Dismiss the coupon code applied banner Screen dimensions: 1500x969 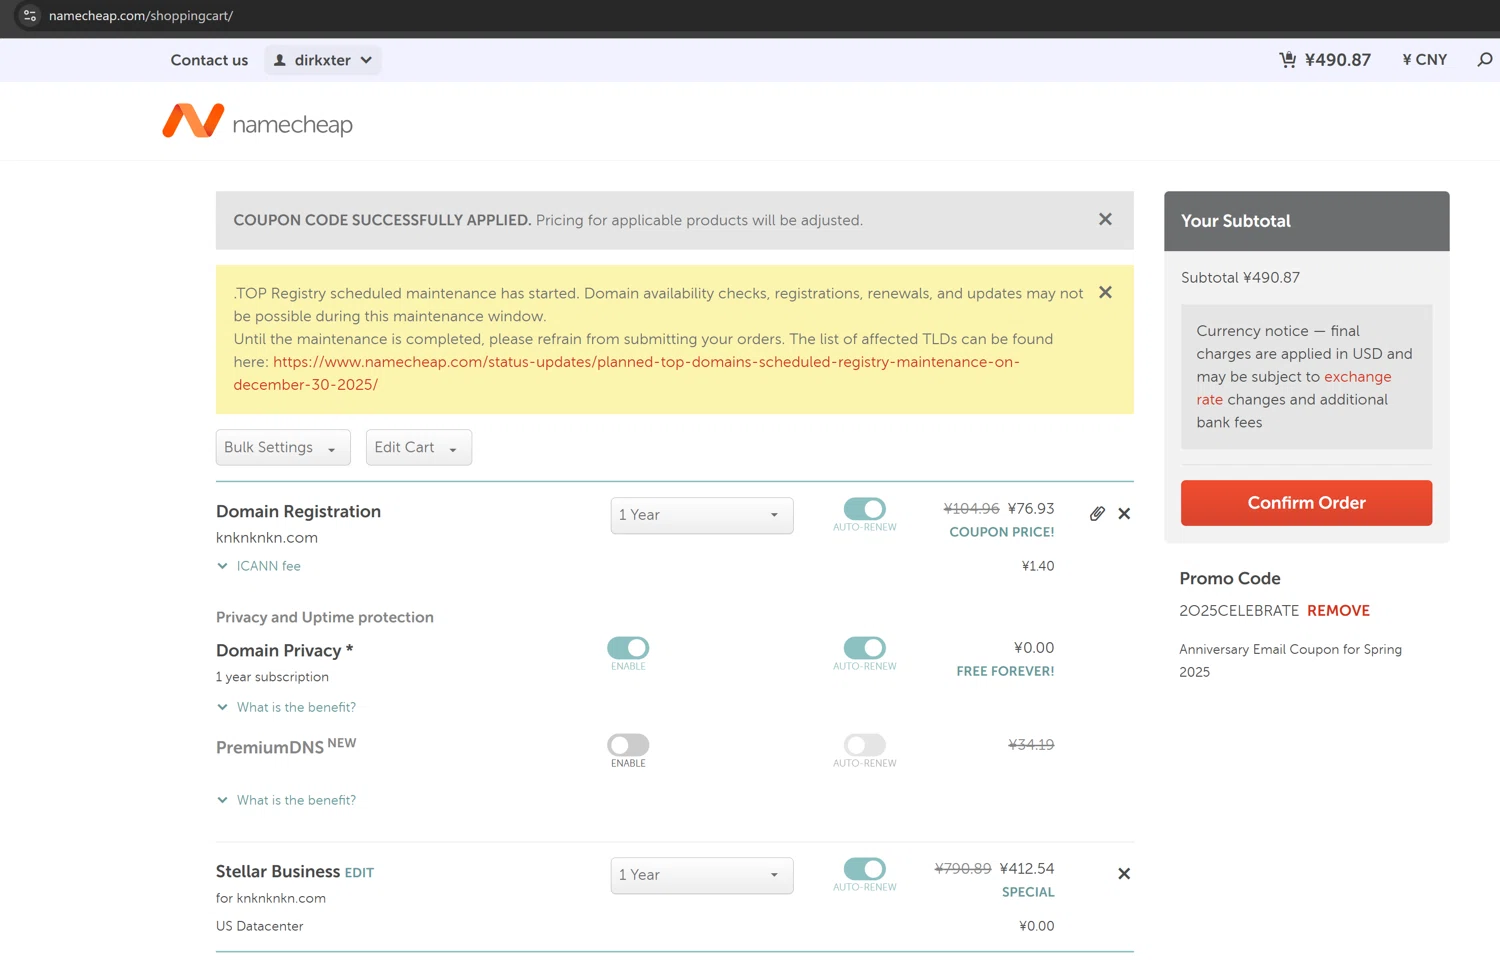(1105, 219)
